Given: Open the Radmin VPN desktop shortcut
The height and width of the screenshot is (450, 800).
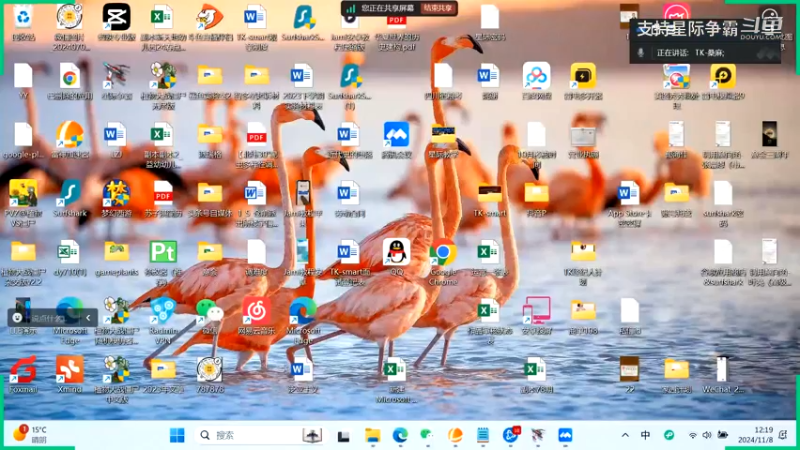Looking at the screenshot, I should point(163,311).
